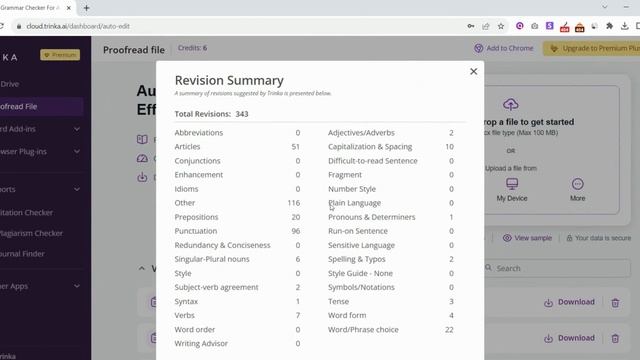Click the Revision Summary heading

click(x=229, y=80)
